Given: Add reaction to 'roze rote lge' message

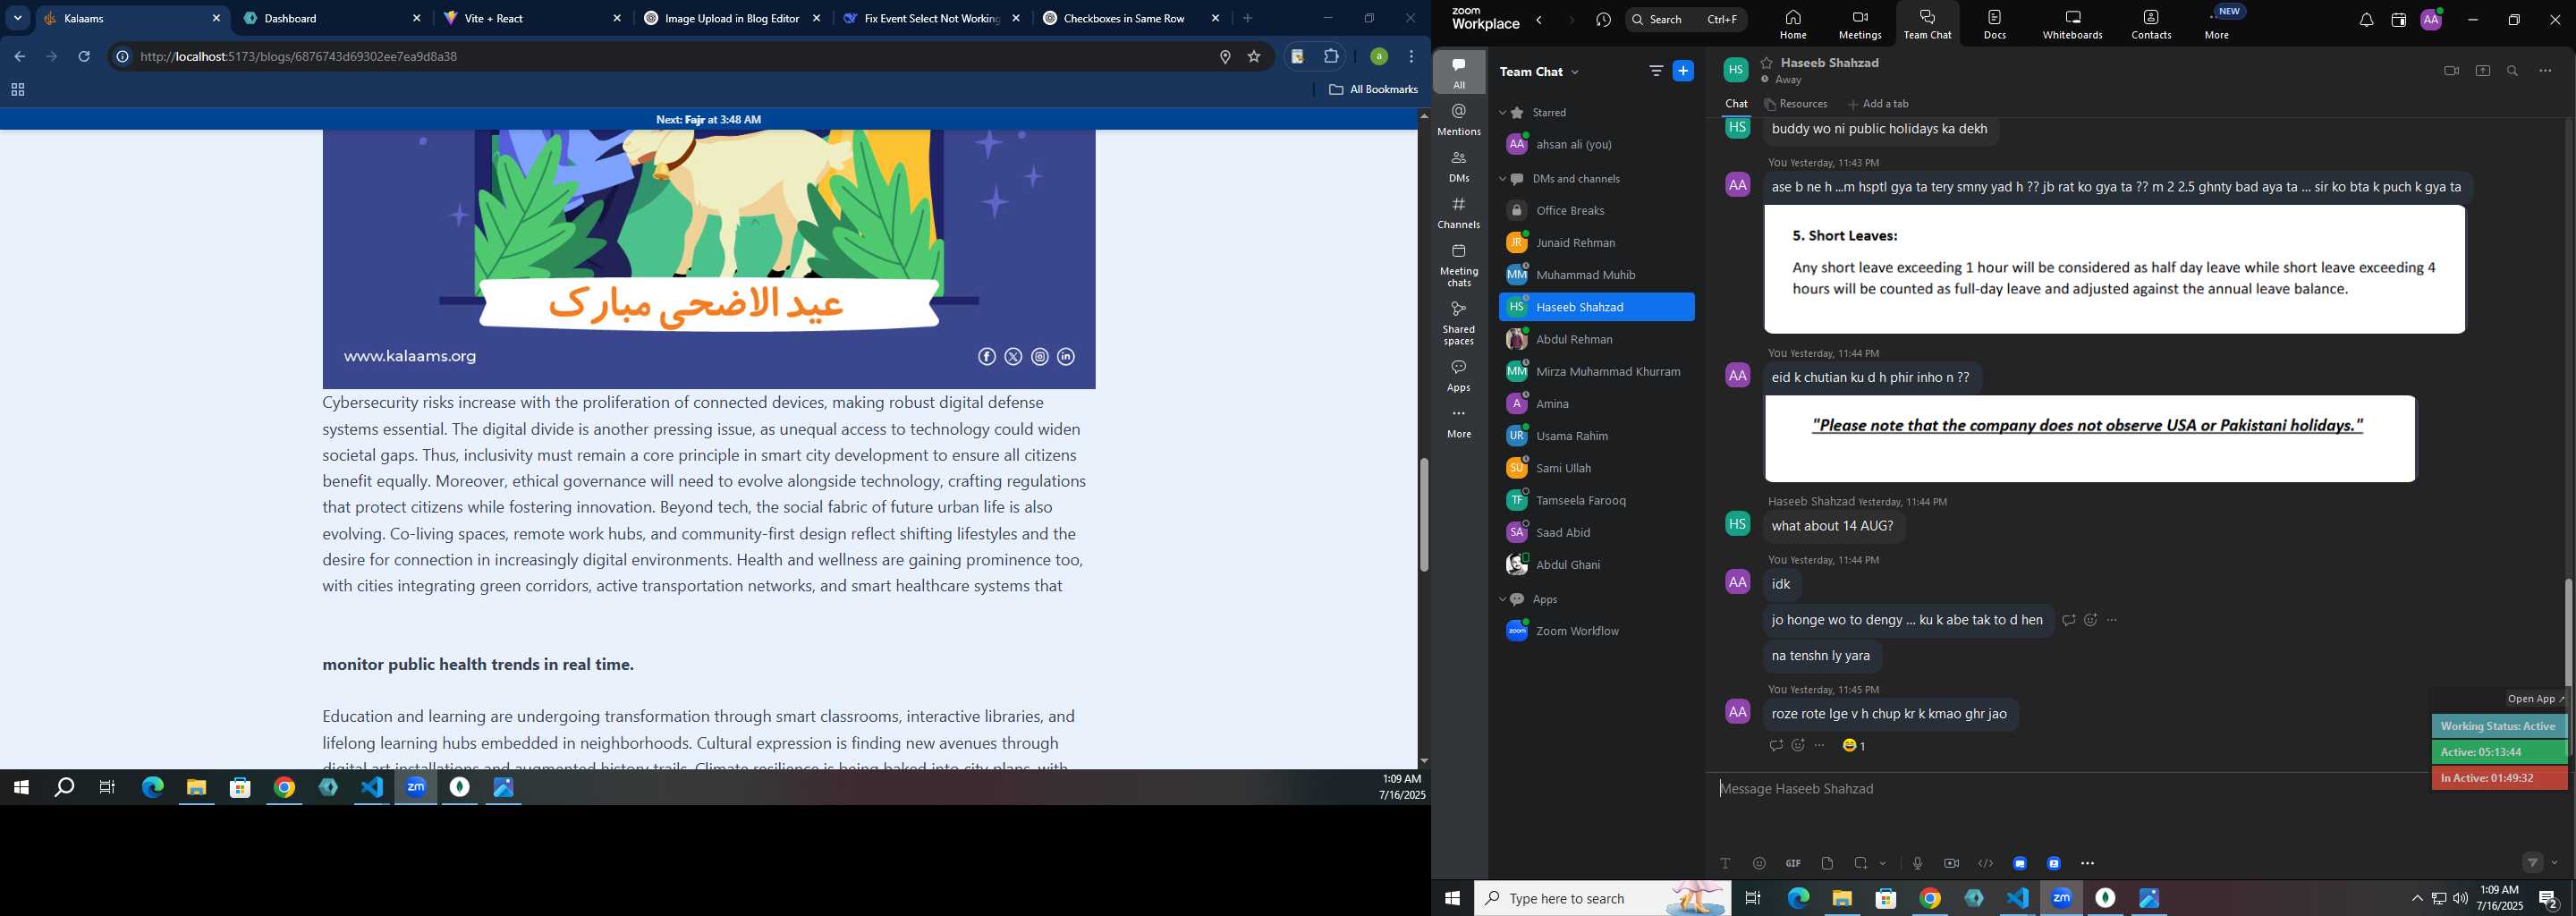Looking at the screenshot, I should click(1798, 746).
